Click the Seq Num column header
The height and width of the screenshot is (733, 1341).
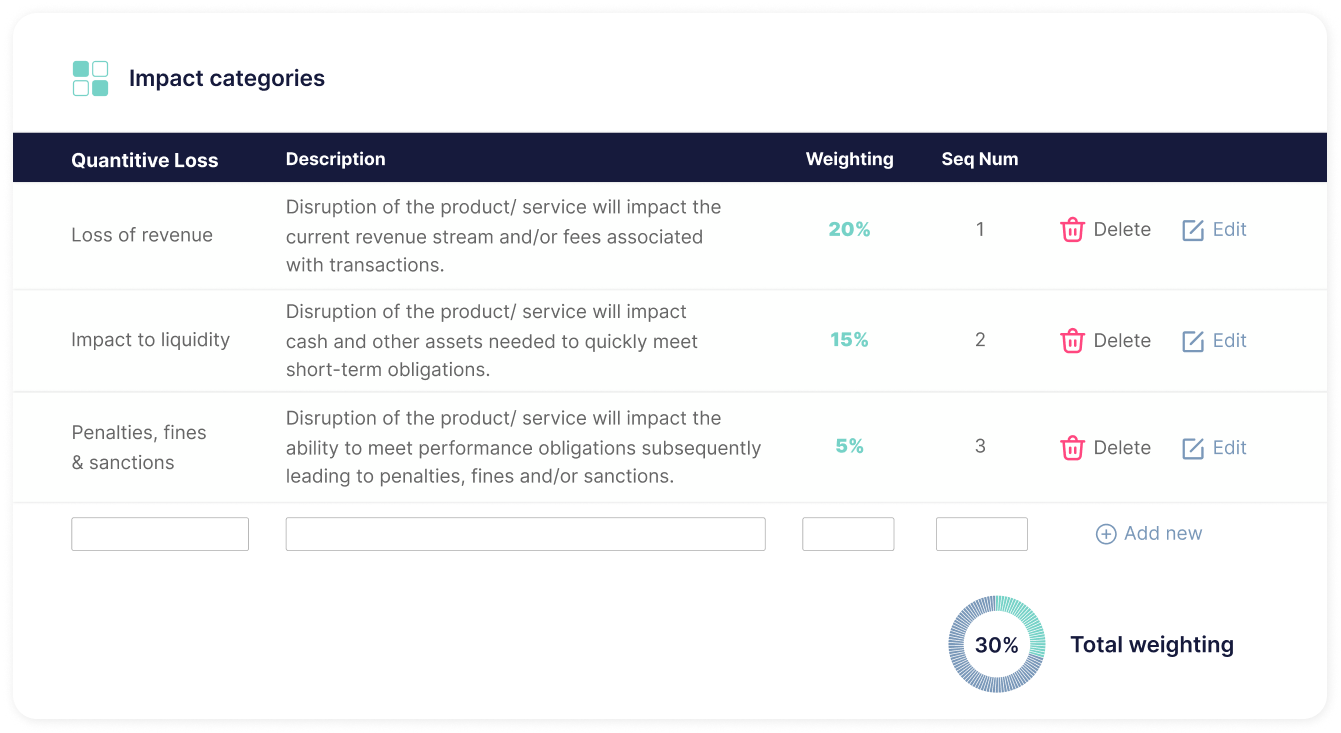(x=979, y=158)
